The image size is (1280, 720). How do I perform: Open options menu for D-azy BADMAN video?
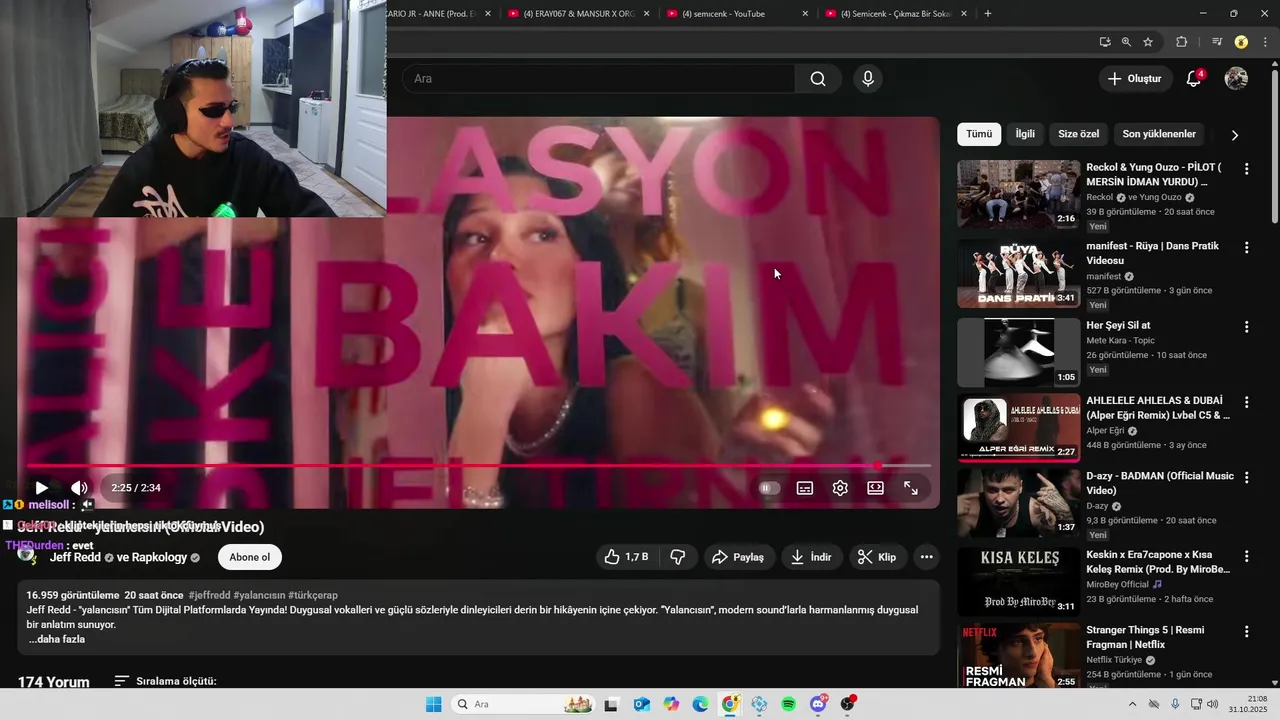(x=1246, y=477)
